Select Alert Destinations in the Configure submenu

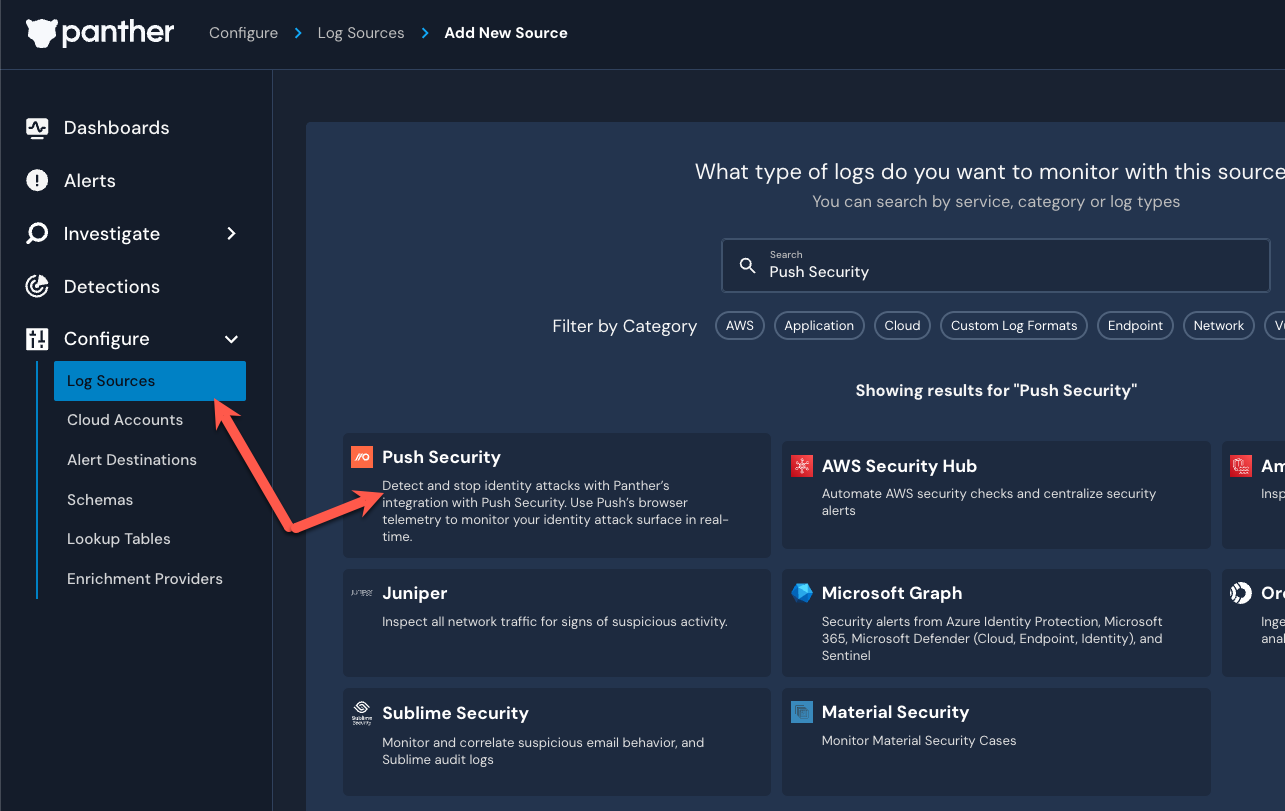tap(132, 460)
